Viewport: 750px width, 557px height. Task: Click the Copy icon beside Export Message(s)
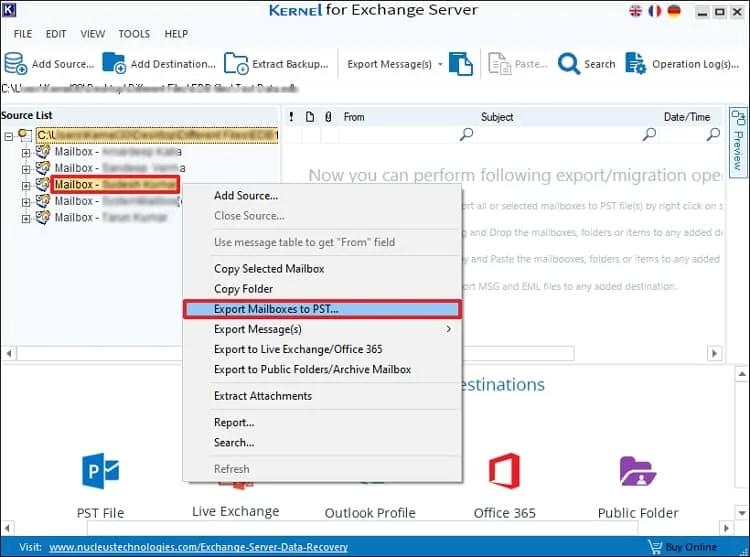(x=461, y=64)
